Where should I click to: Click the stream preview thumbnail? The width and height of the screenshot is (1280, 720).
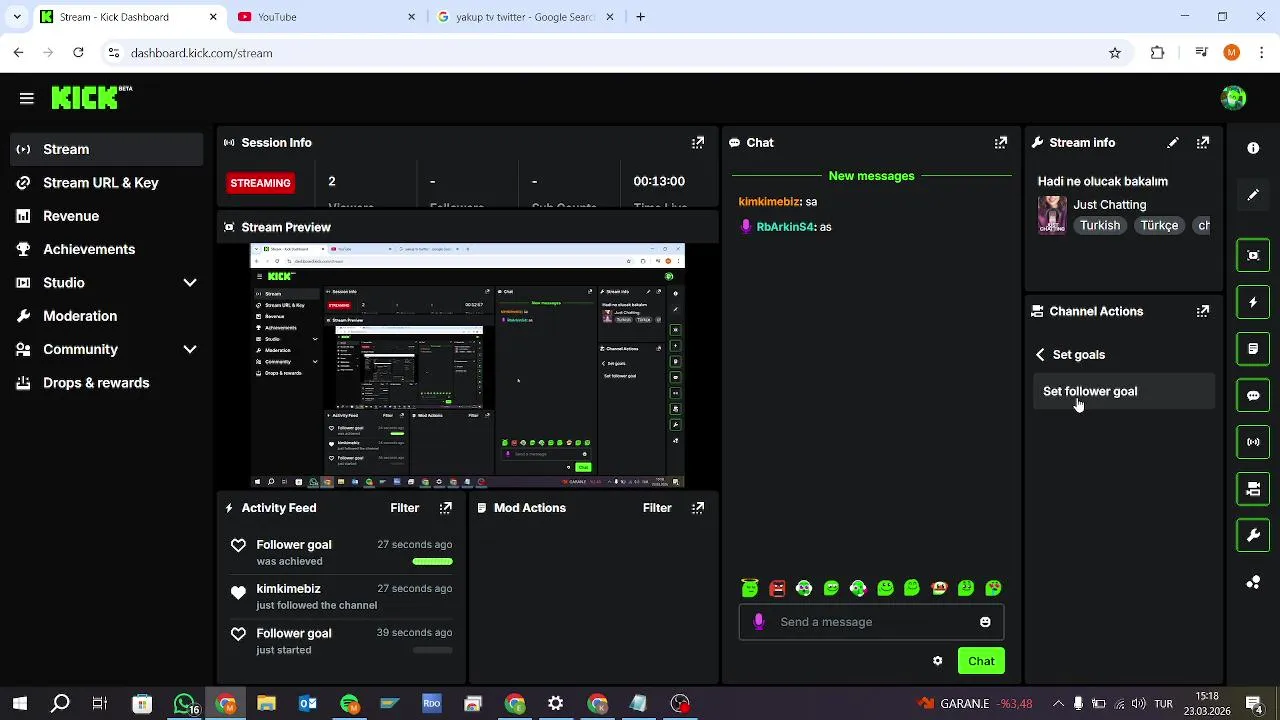(x=467, y=365)
